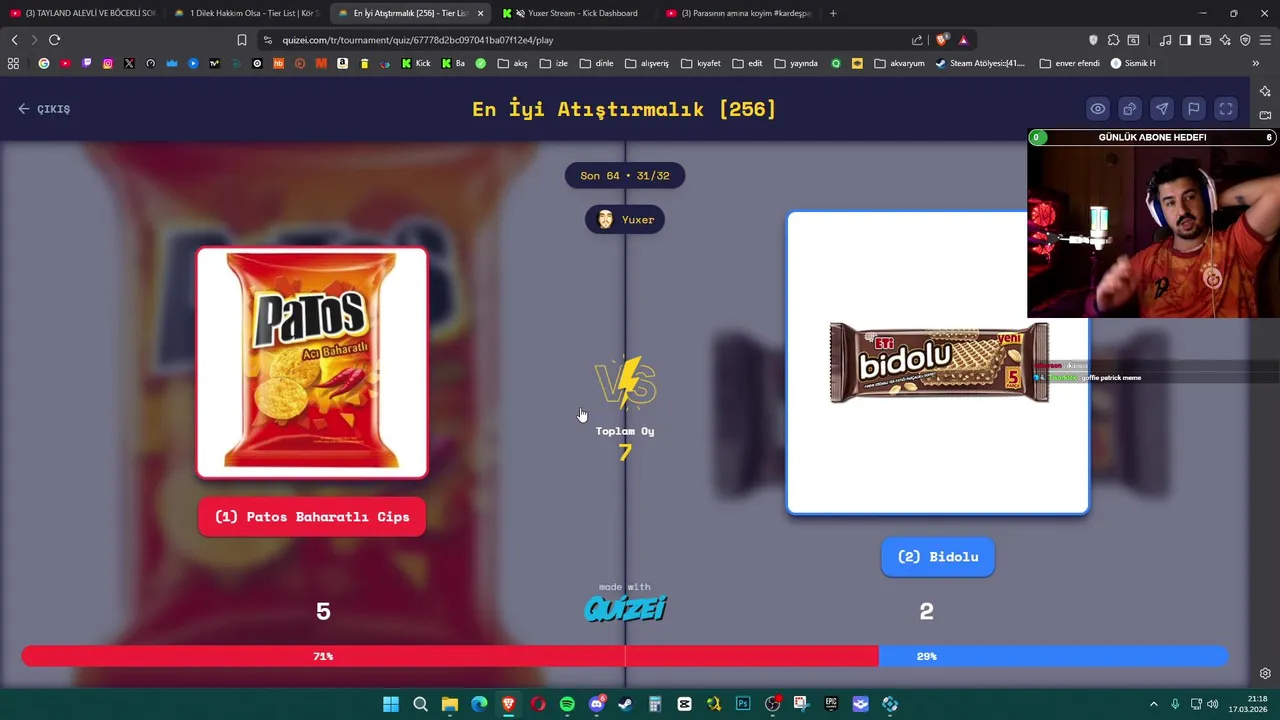Expand the kıyafet bookmarks folder

pyautogui.click(x=700, y=63)
